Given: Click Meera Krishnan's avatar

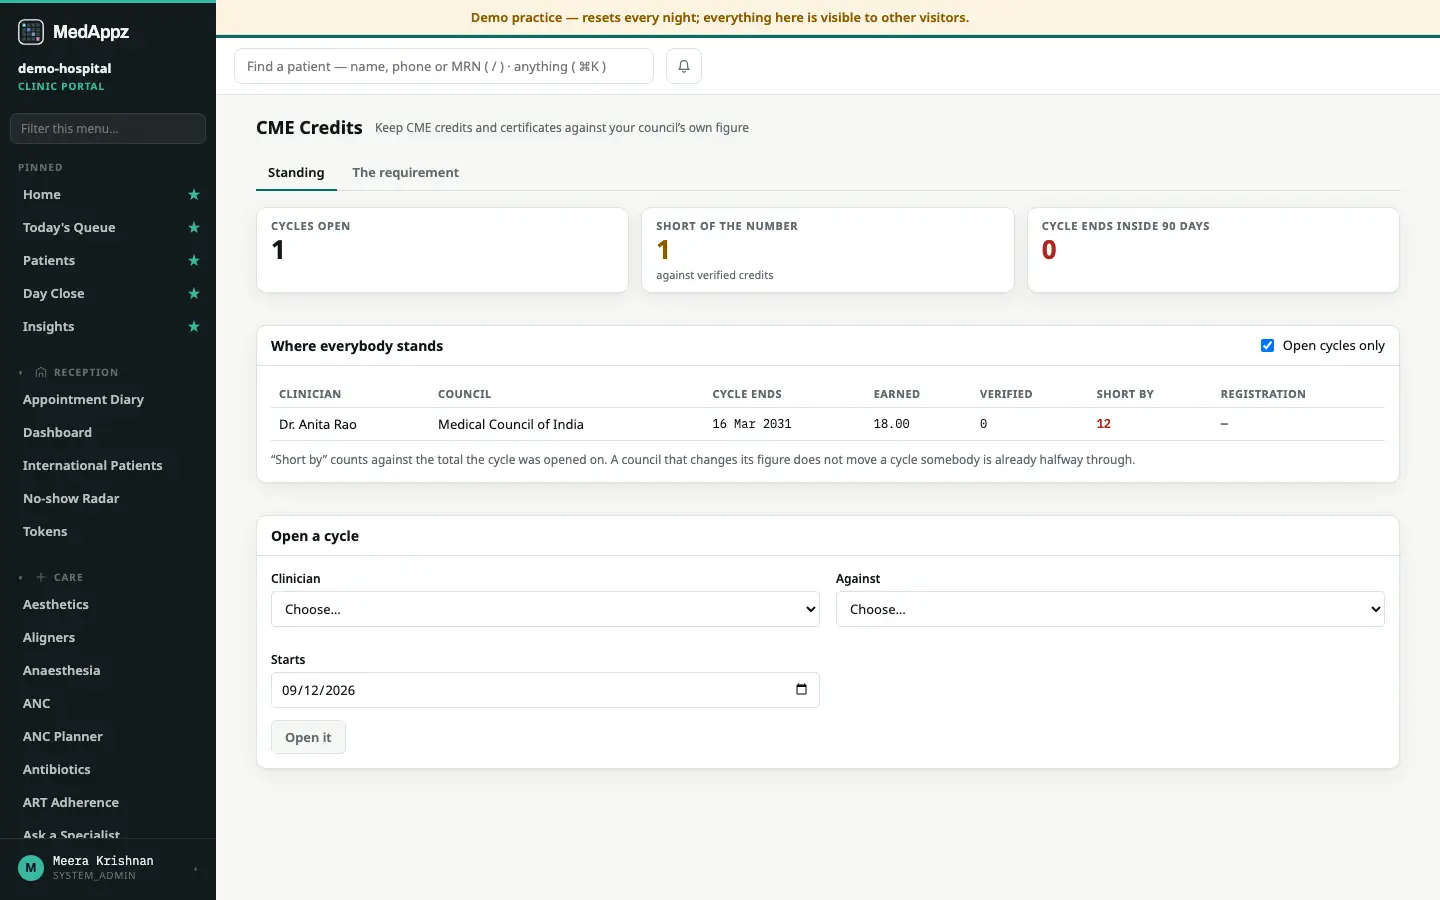Looking at the screenshot, I should point(31,868).
